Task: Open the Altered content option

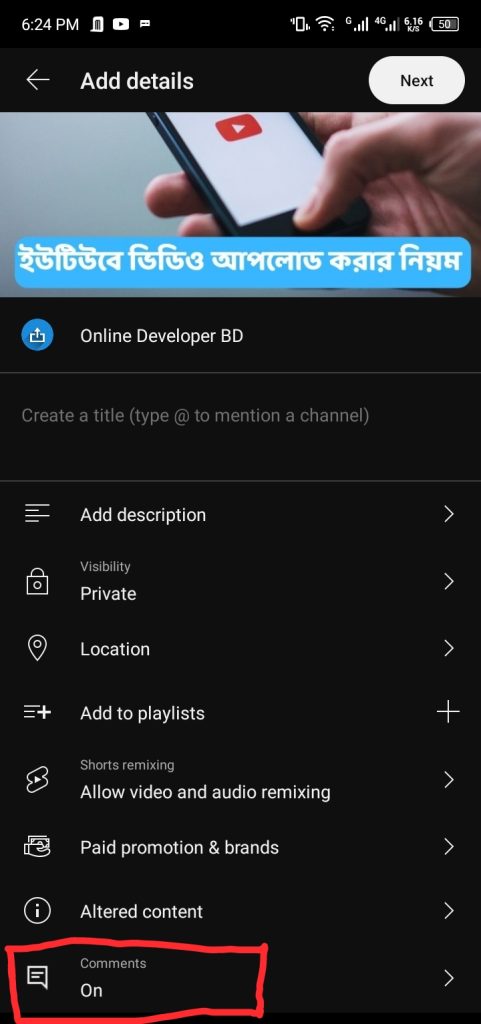Action: [x=240, y=912]
